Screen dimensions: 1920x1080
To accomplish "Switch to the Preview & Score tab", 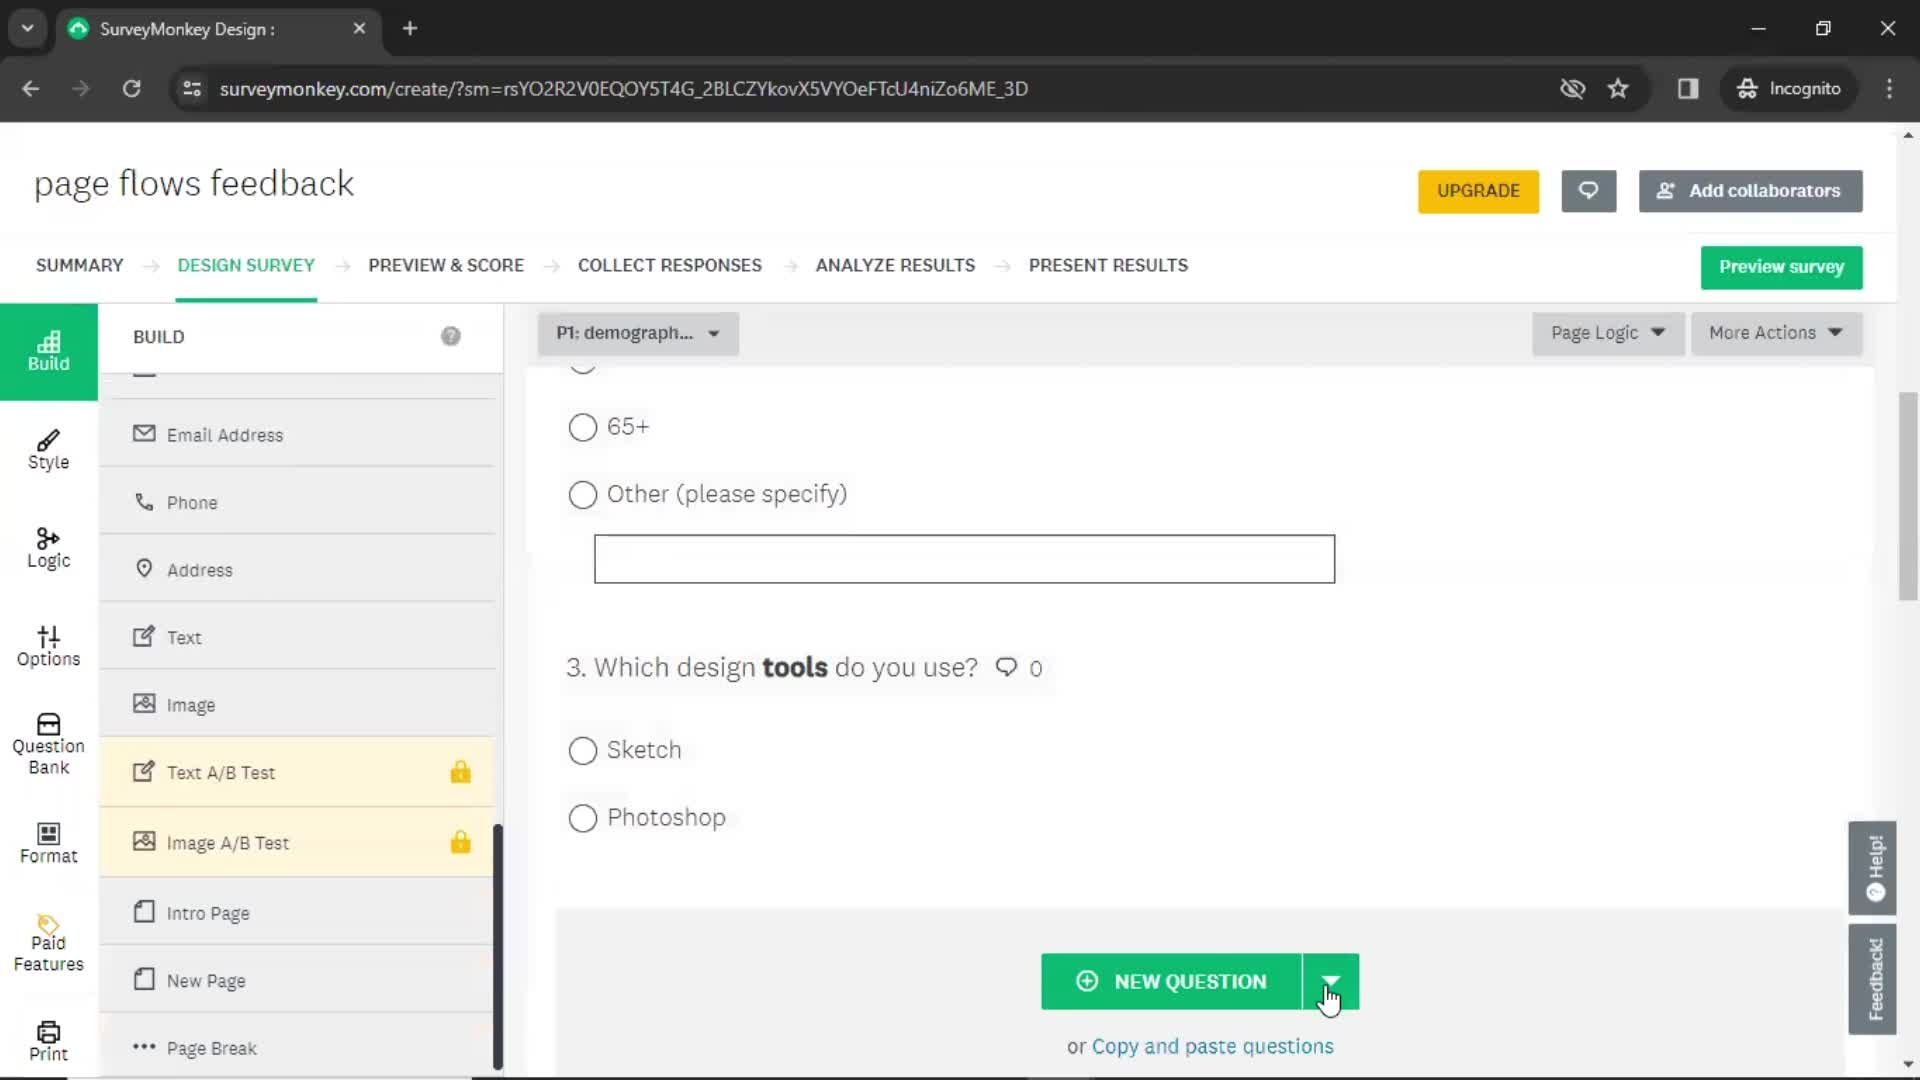I will pos(446,265).
